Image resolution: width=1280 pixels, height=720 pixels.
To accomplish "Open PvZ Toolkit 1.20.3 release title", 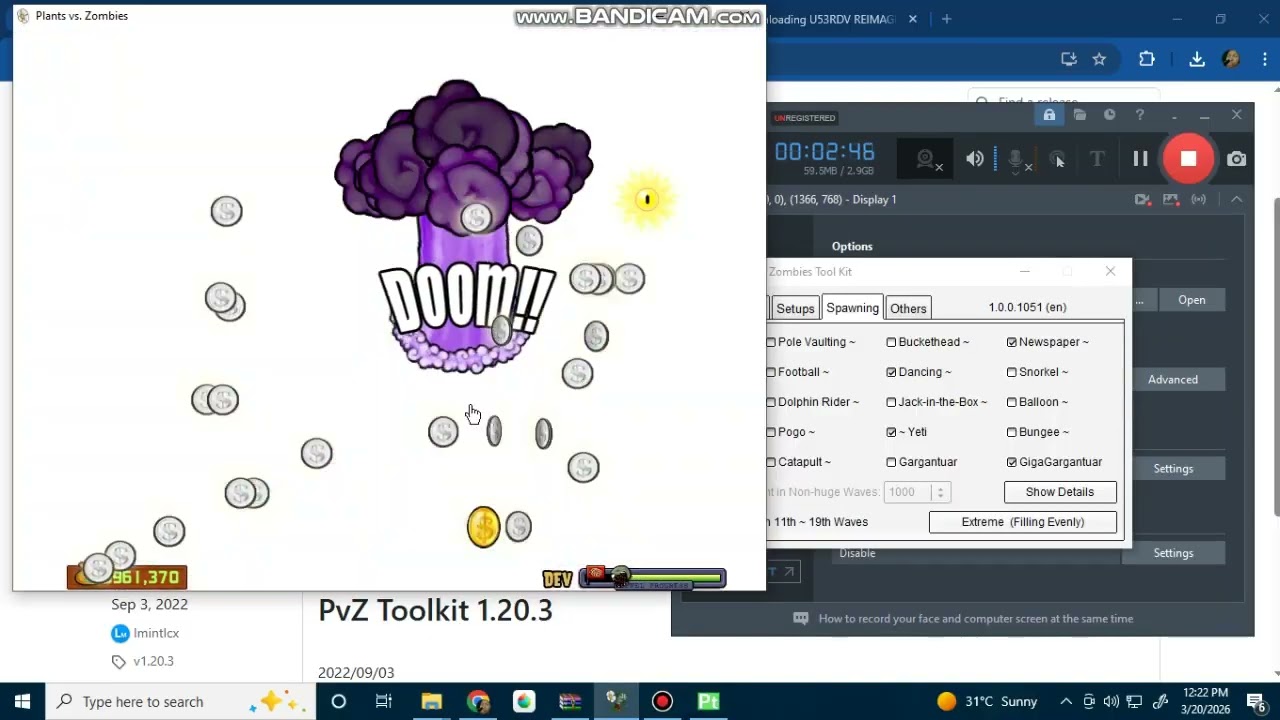I will tap(435, 610).
